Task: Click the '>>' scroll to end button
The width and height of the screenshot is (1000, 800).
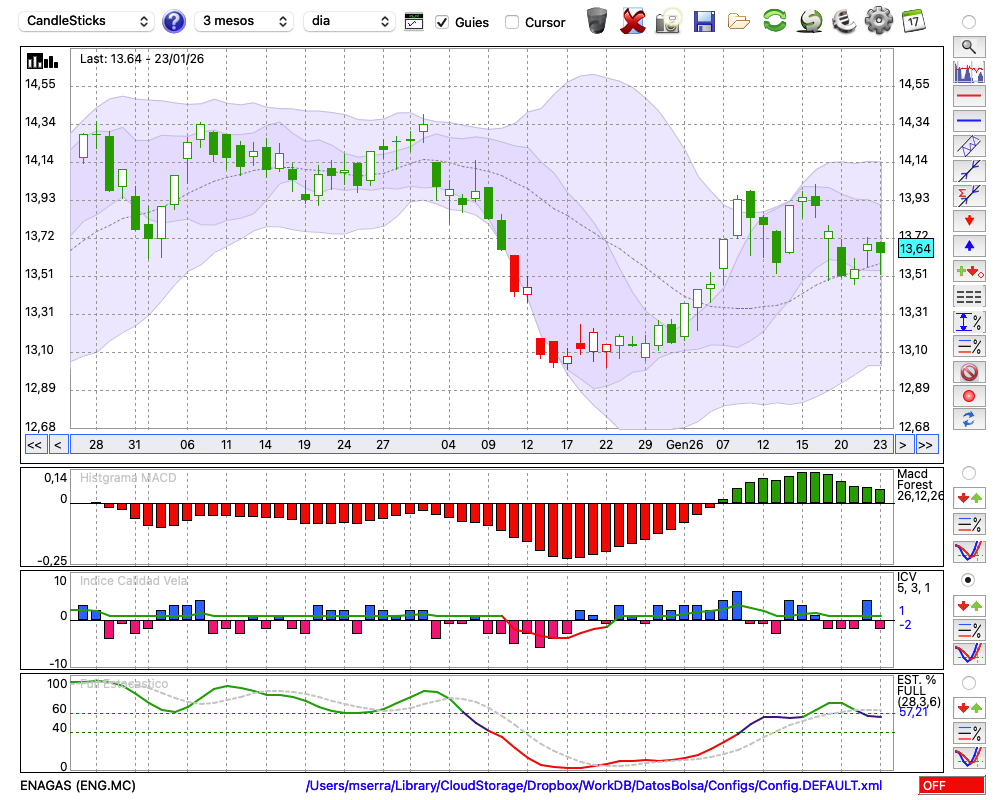Action: (x=926, y=445)
